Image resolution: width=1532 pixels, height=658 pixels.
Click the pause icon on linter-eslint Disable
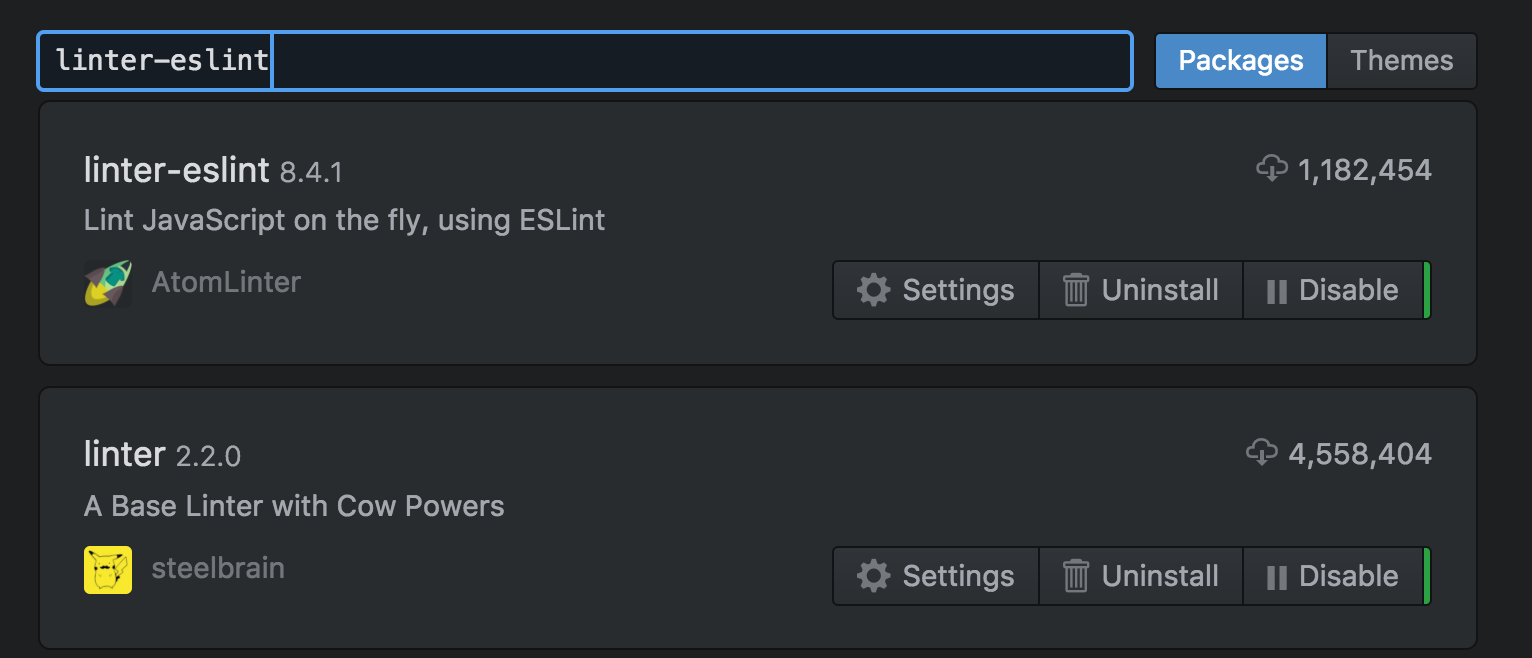tap(1276, 291)
